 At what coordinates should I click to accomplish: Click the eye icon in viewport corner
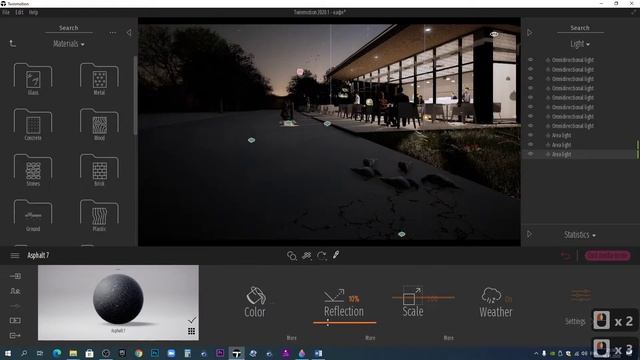click(494, 34)
